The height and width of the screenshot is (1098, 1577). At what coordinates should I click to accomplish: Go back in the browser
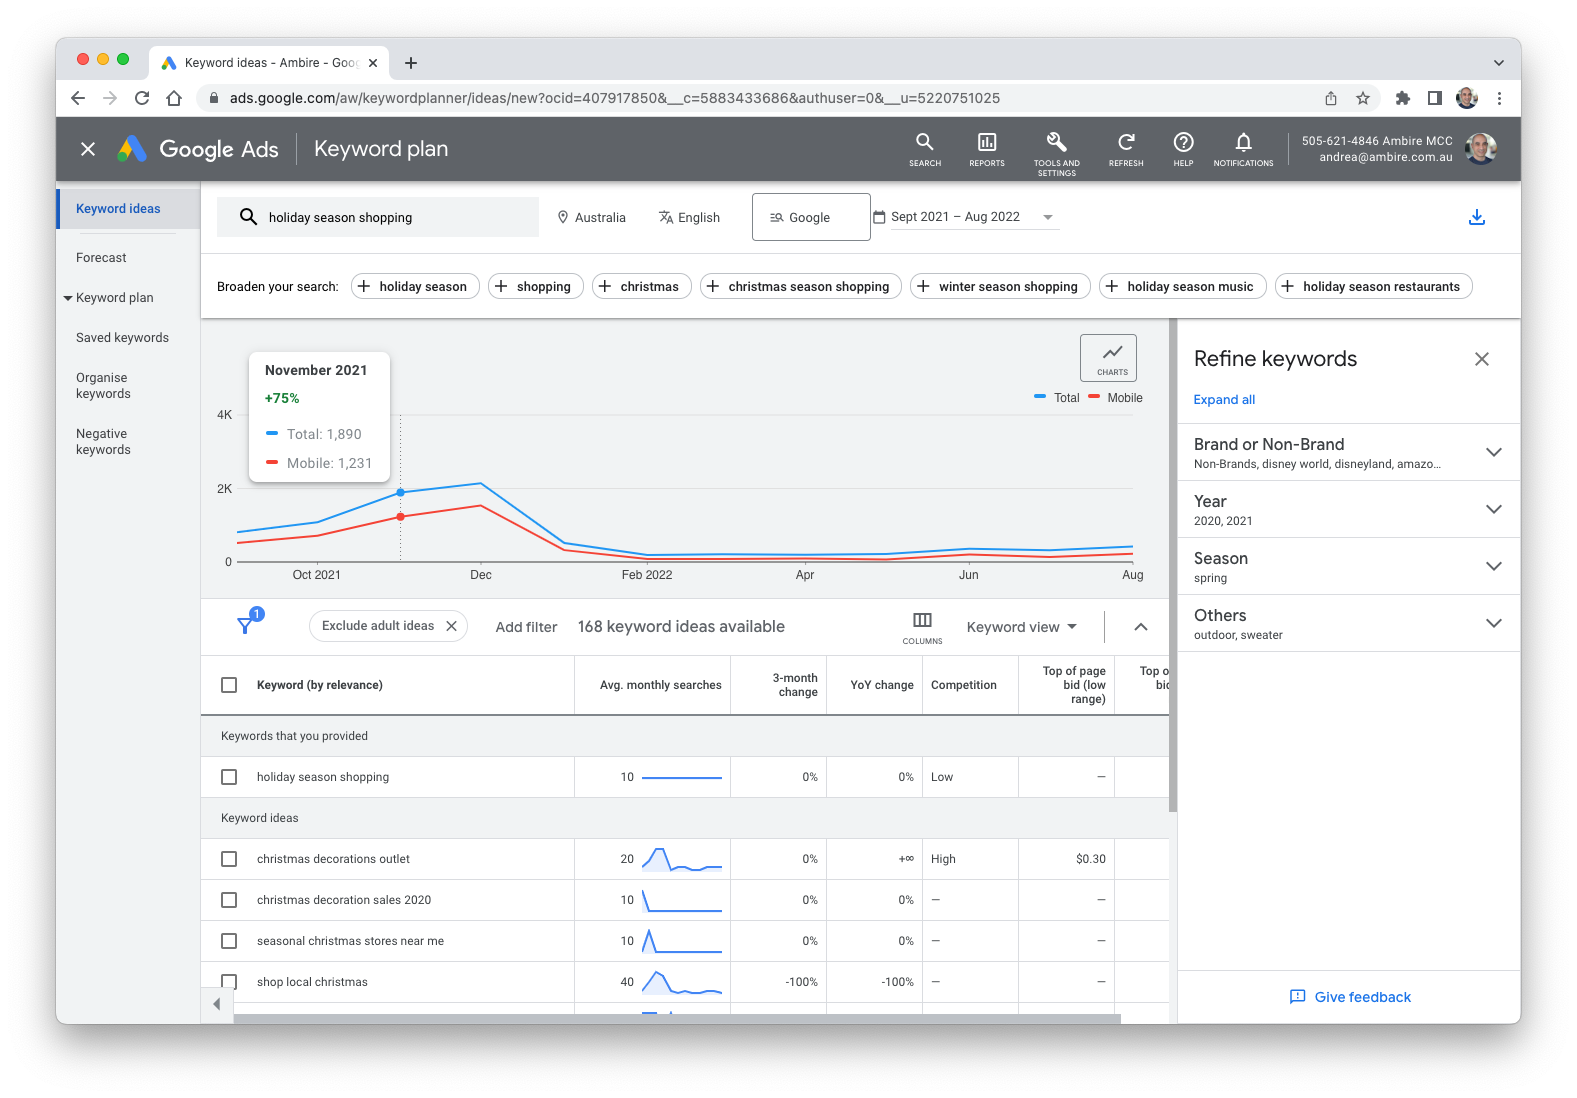coord(78,98)
